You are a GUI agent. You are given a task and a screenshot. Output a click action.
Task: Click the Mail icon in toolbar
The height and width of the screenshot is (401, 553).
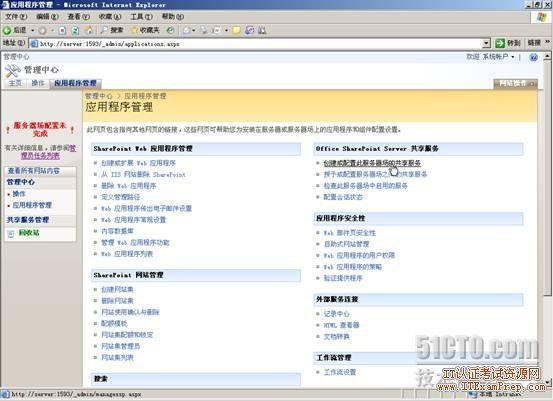tap(187, 31)
